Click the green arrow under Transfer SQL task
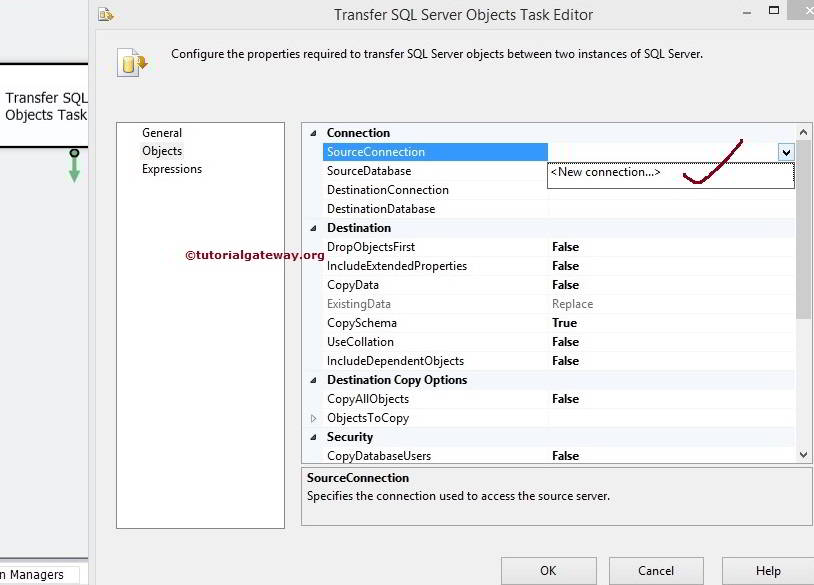The height and width of the screenshot is (585, 814). click(74, 166)
